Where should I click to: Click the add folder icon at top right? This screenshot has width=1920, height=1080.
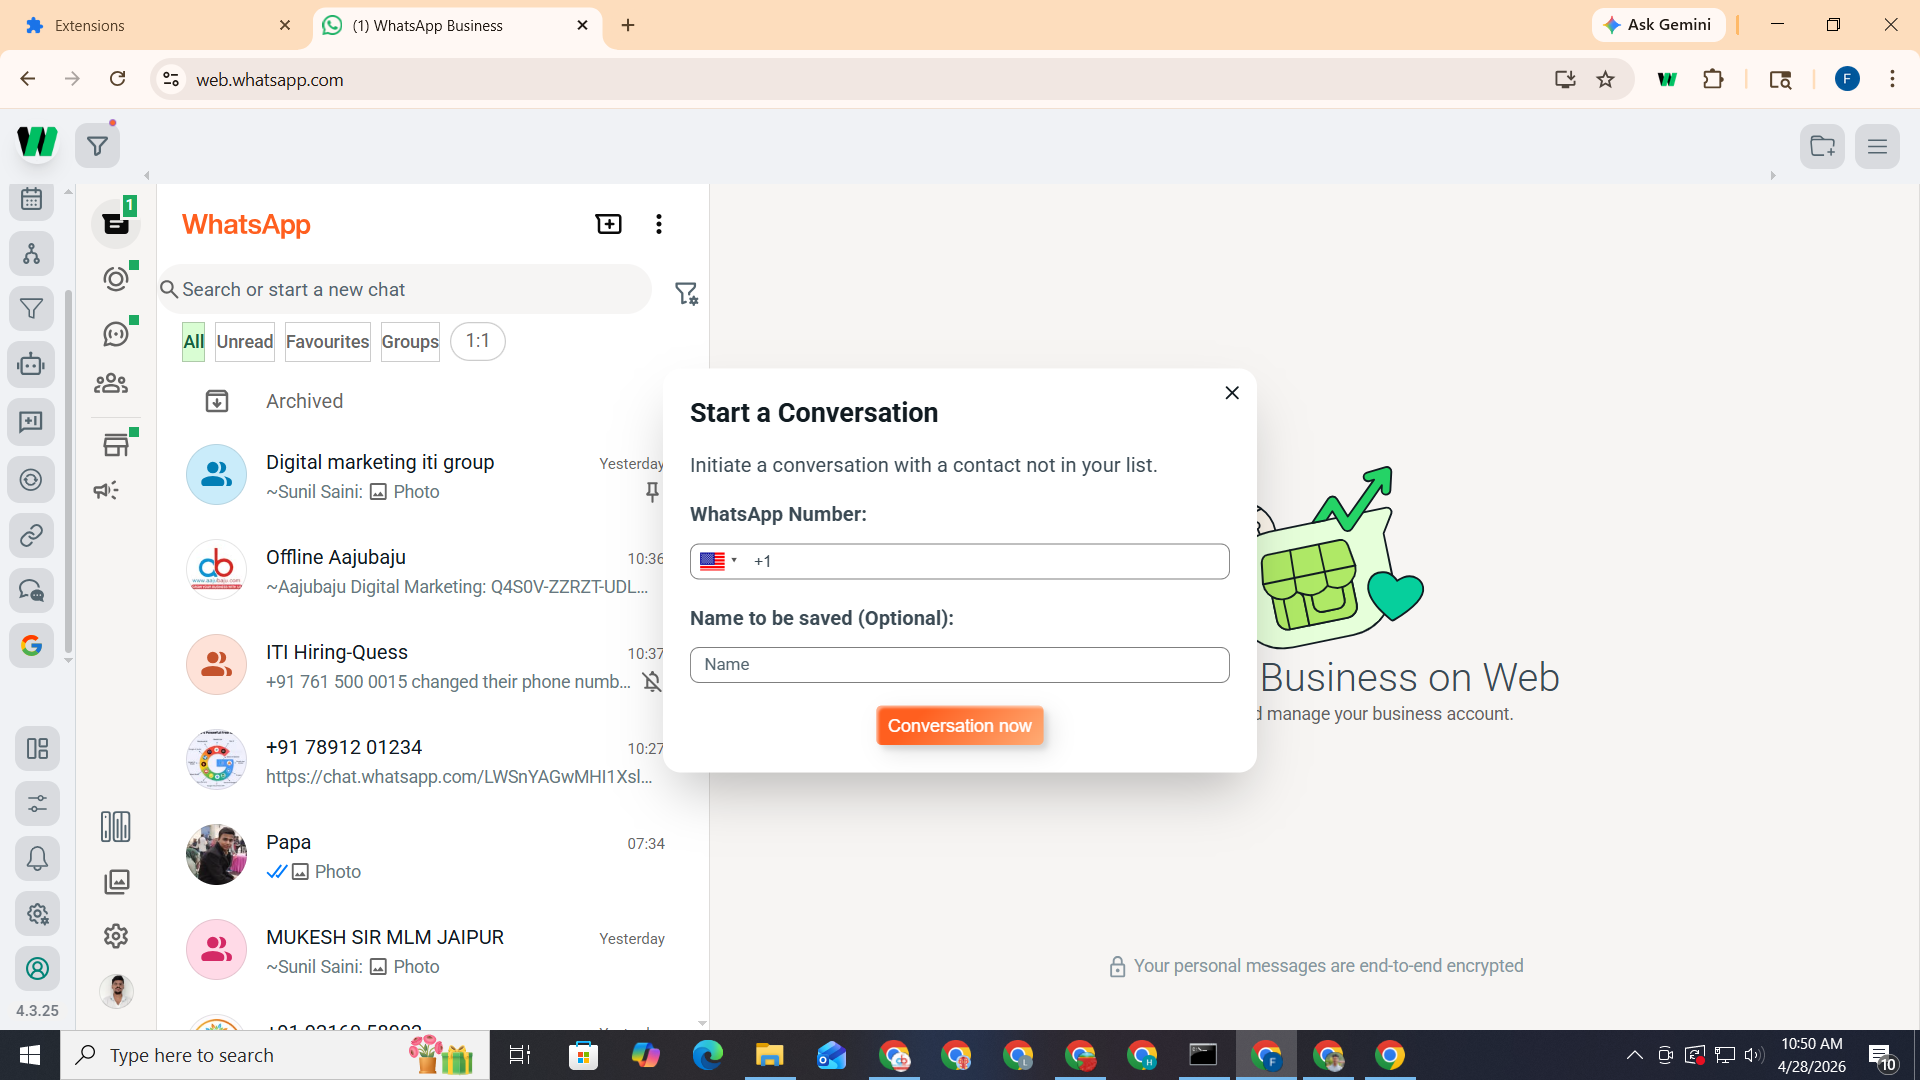[x=1822, y=146]
